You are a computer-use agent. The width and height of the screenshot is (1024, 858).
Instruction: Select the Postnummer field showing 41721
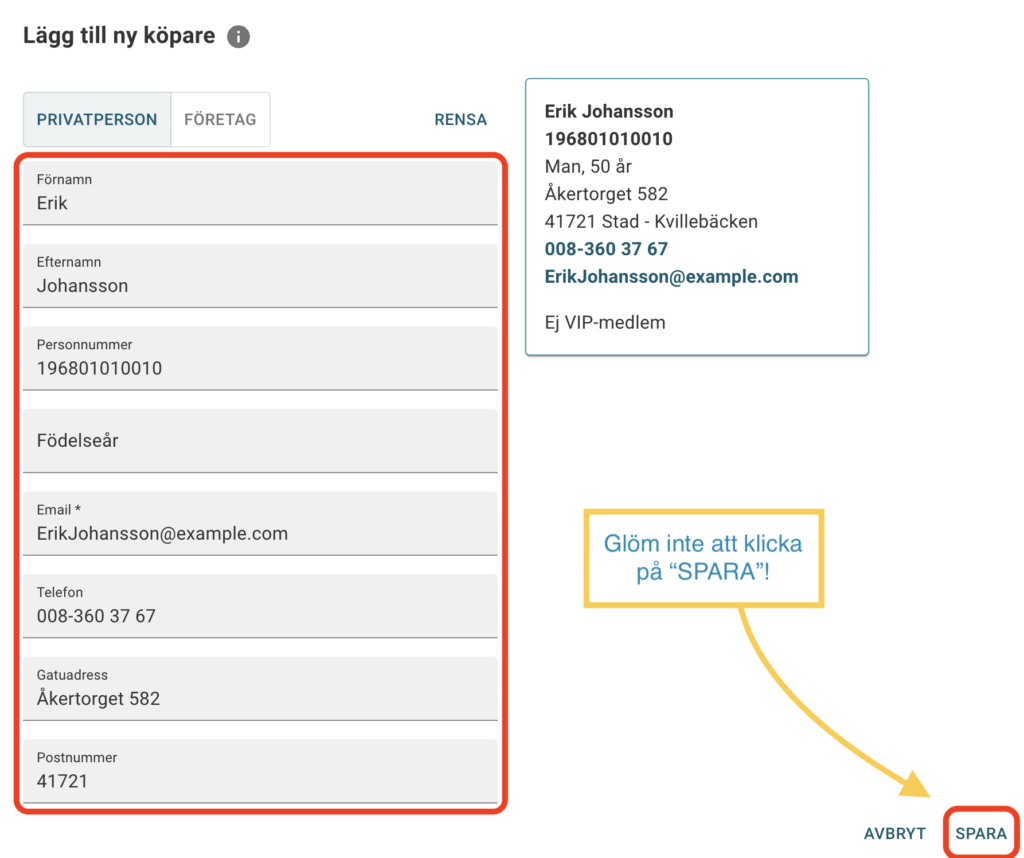(260, 771)
